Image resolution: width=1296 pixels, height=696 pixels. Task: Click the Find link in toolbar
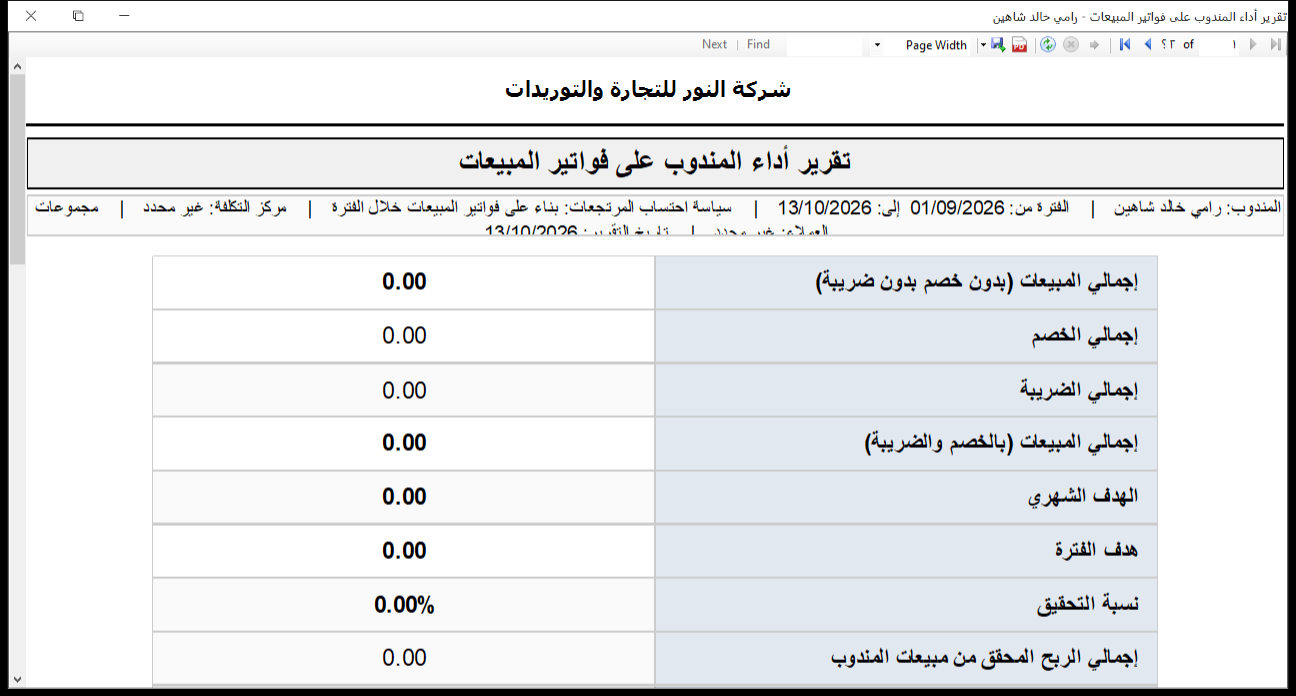[x=758, y=44]
